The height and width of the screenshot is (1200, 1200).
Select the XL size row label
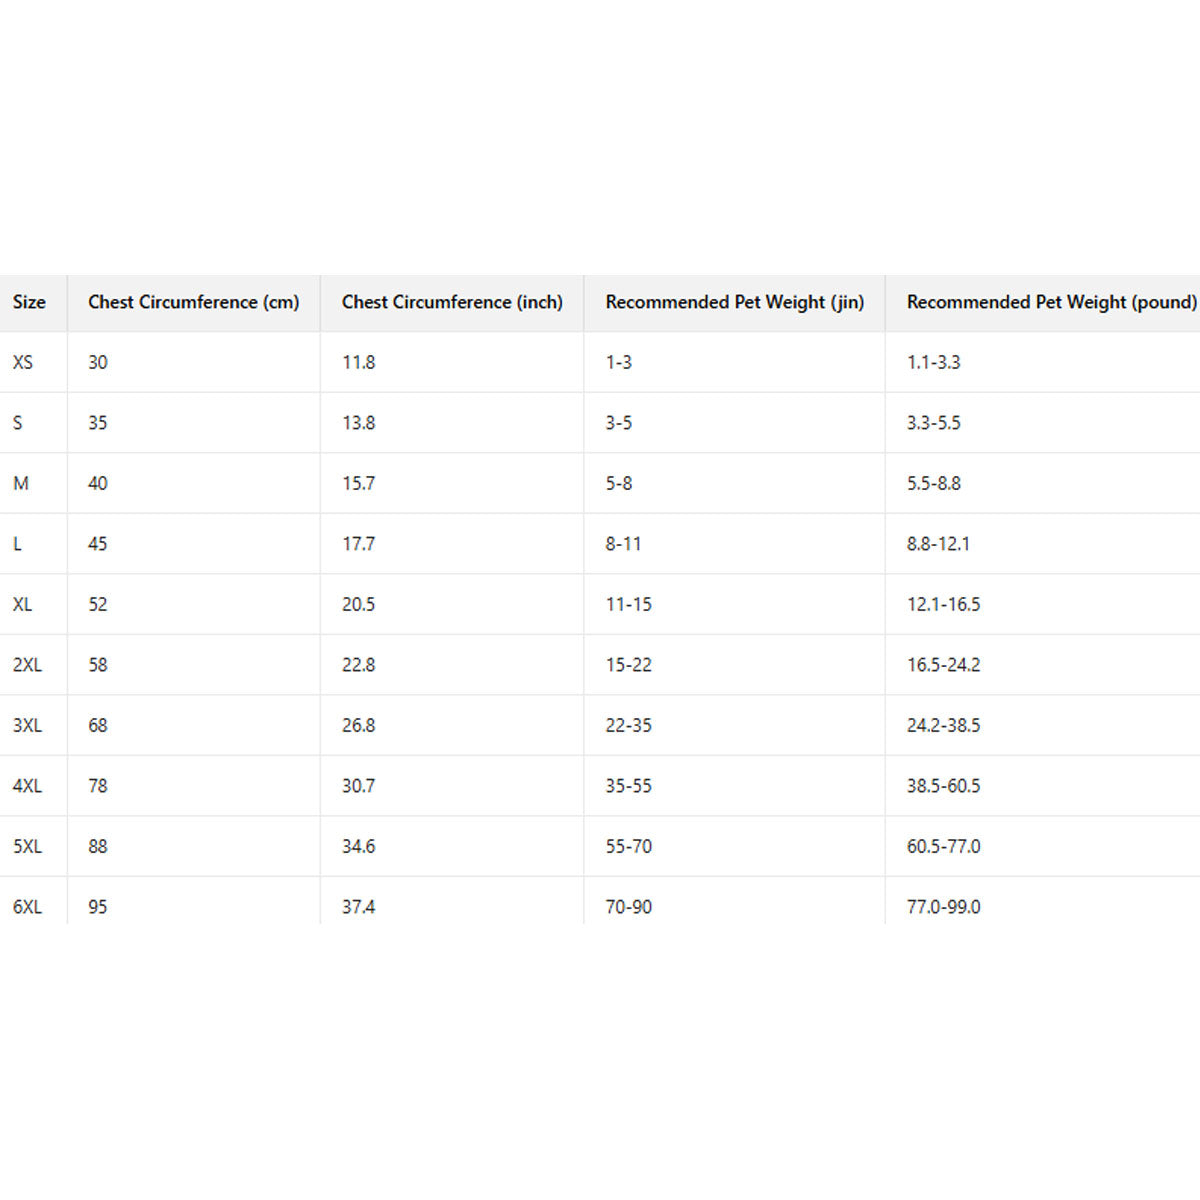point(23,604)
